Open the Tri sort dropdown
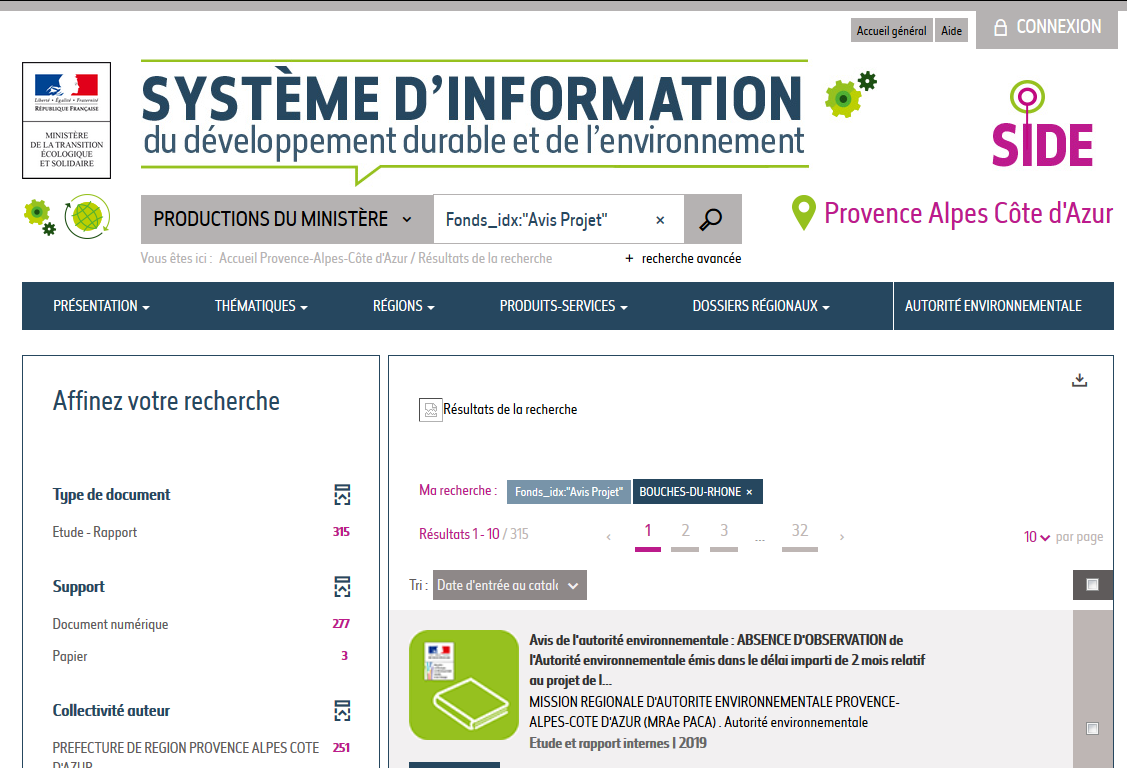This screenshot has height=782, width=1127. click(x=510, y=585)
